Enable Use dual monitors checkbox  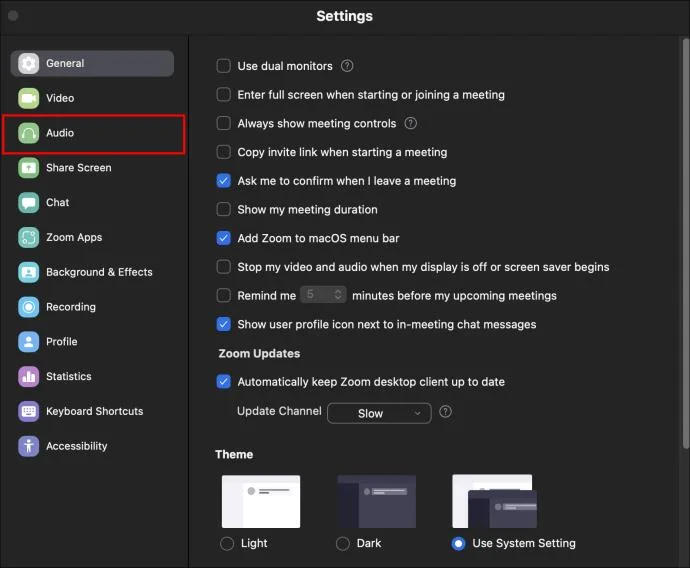(224, 66)
